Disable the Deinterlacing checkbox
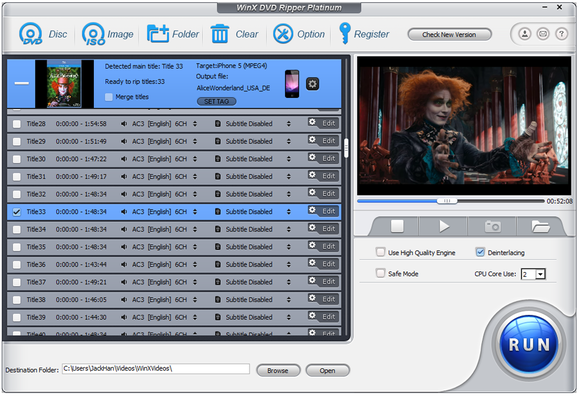Image resolution: width=580 pixels, height=397 pixels. [x=480, y=252]
